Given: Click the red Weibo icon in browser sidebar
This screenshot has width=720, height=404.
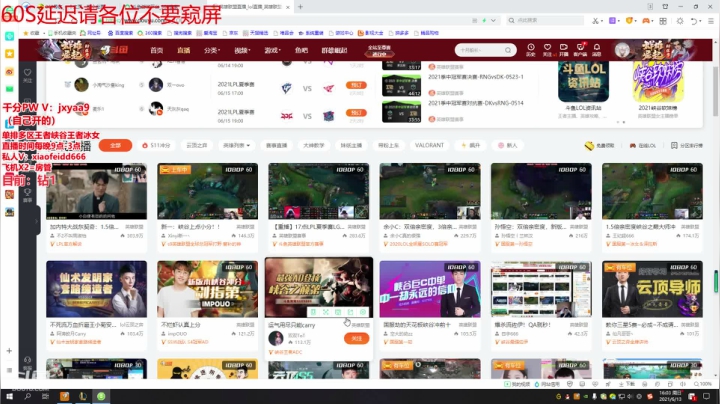Looking at the screenshot, I should click(9, 72).
